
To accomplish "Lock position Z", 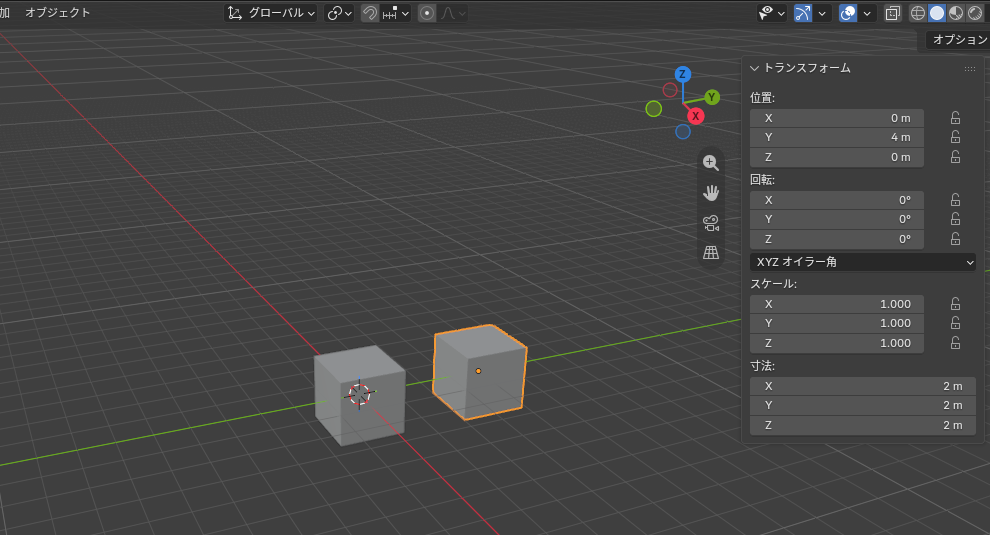I will click(x=955, y=157).
